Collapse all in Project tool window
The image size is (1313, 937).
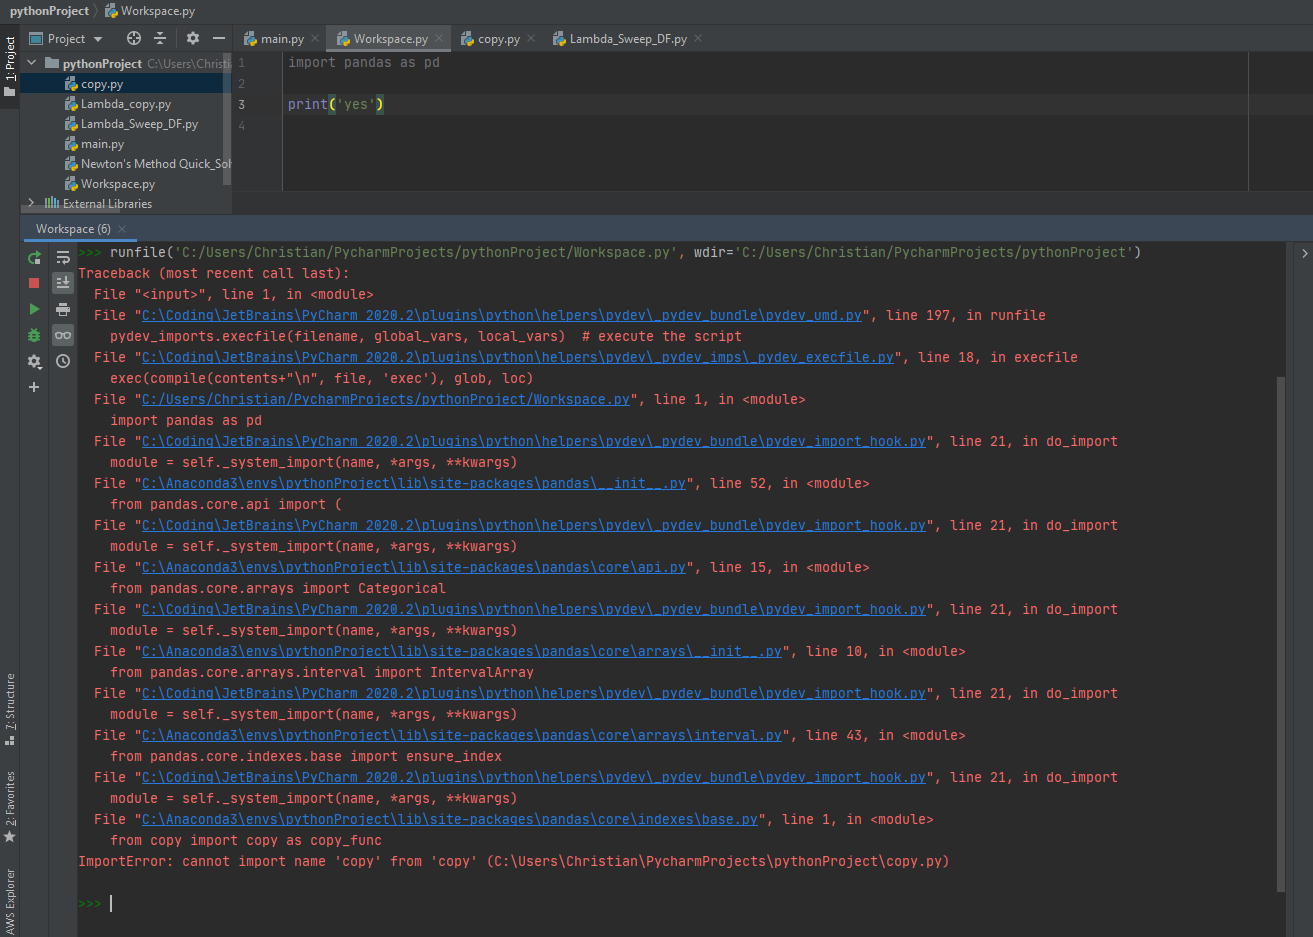[x=160, y=38]
